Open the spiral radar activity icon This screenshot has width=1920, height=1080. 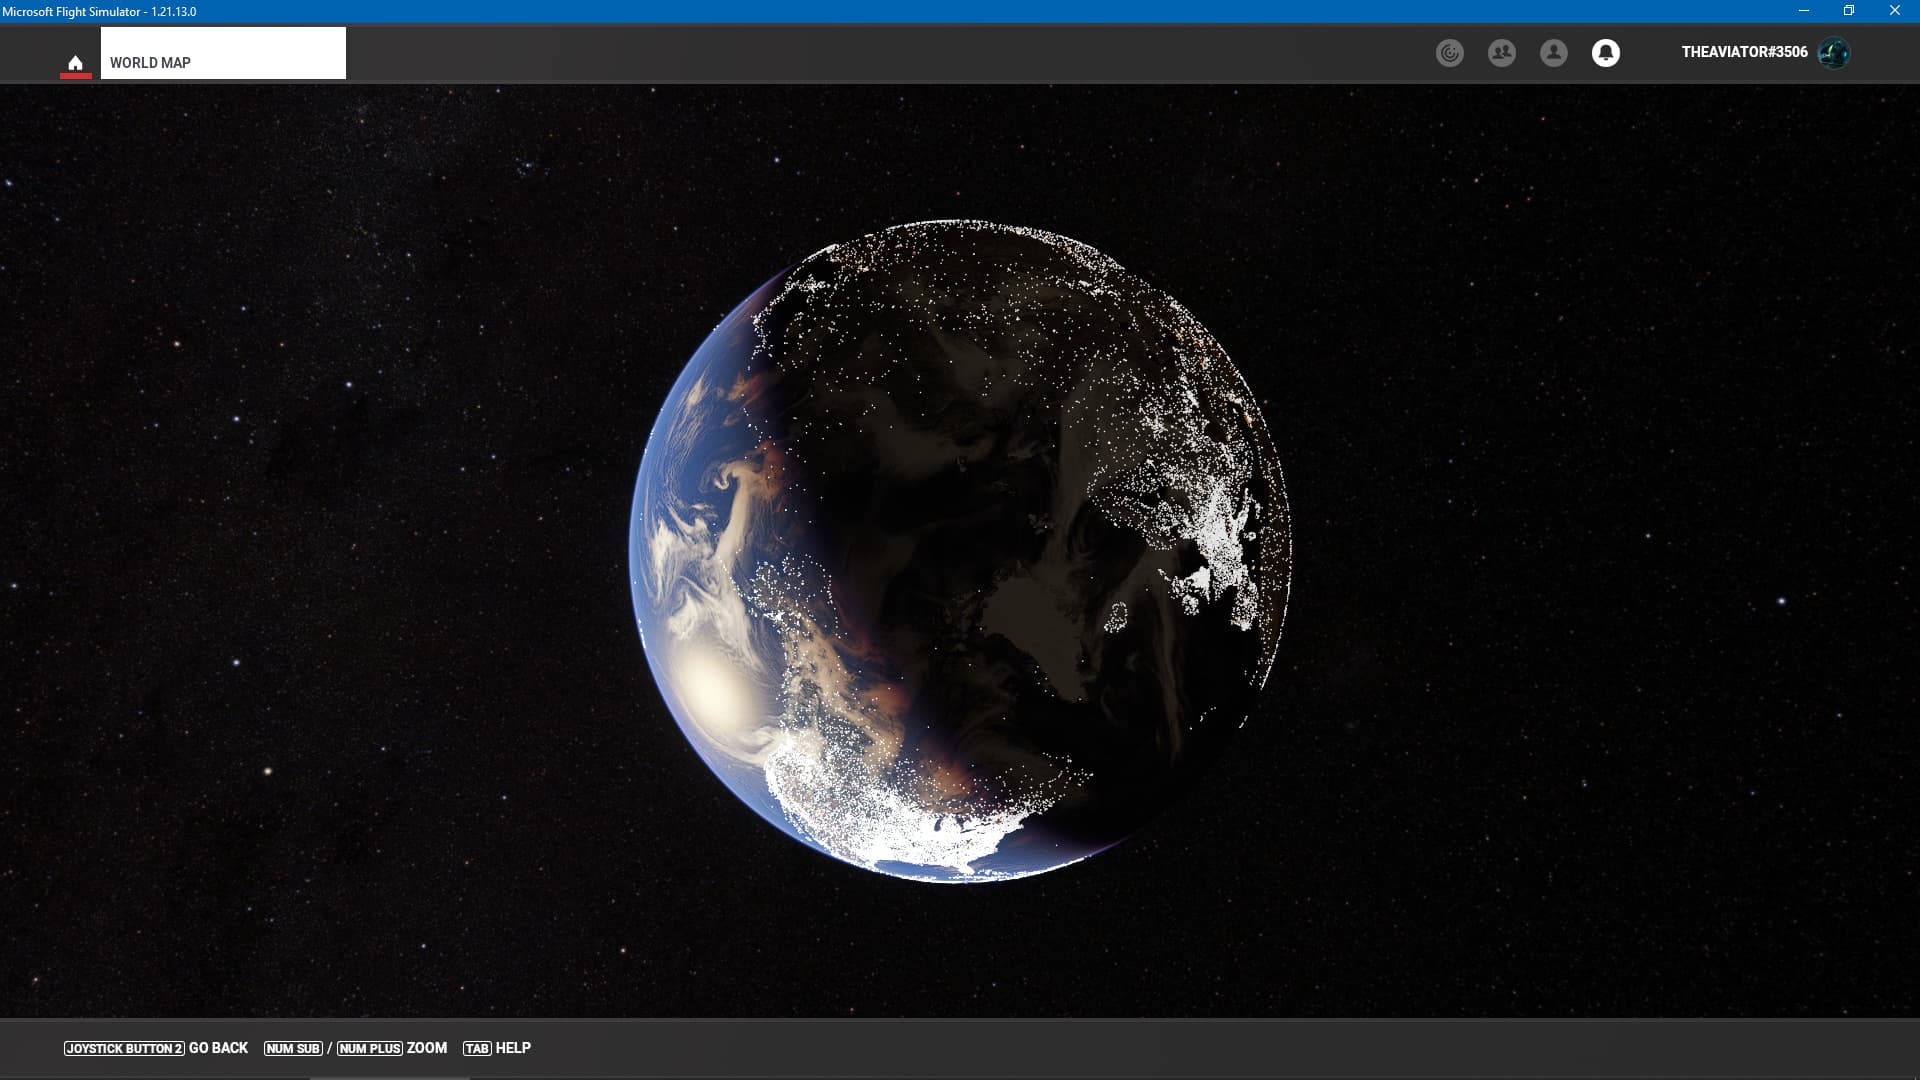pyautogui.click(x=1449, y=53)
